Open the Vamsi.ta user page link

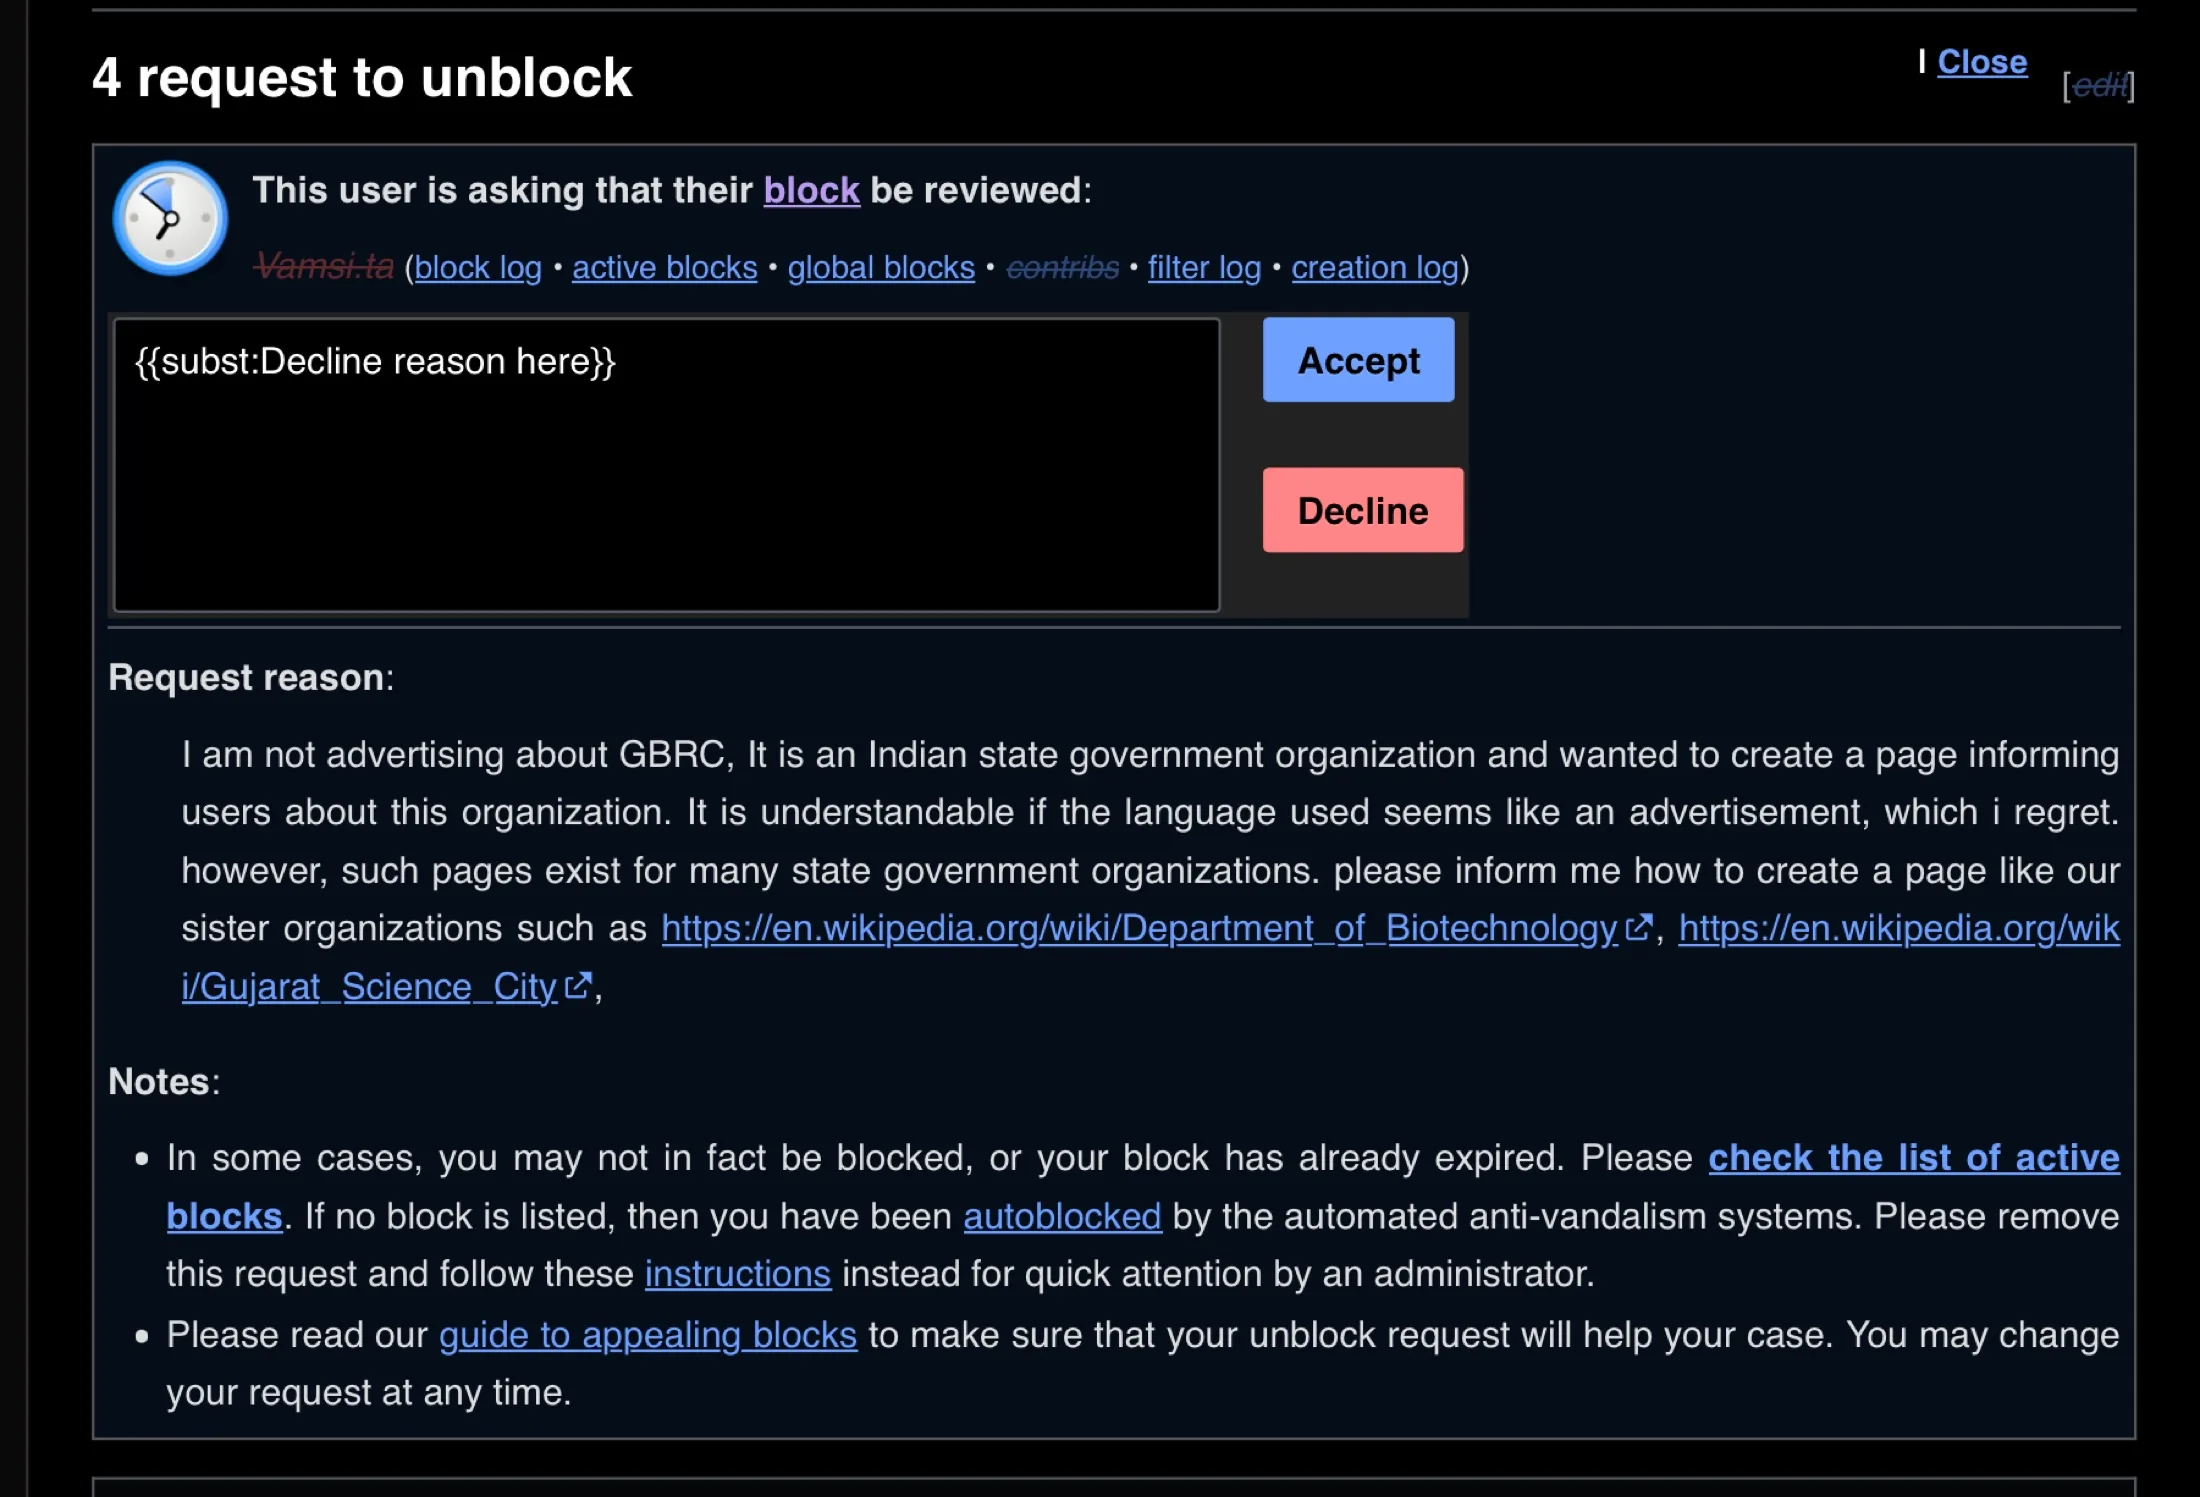(x=323, y=267)
